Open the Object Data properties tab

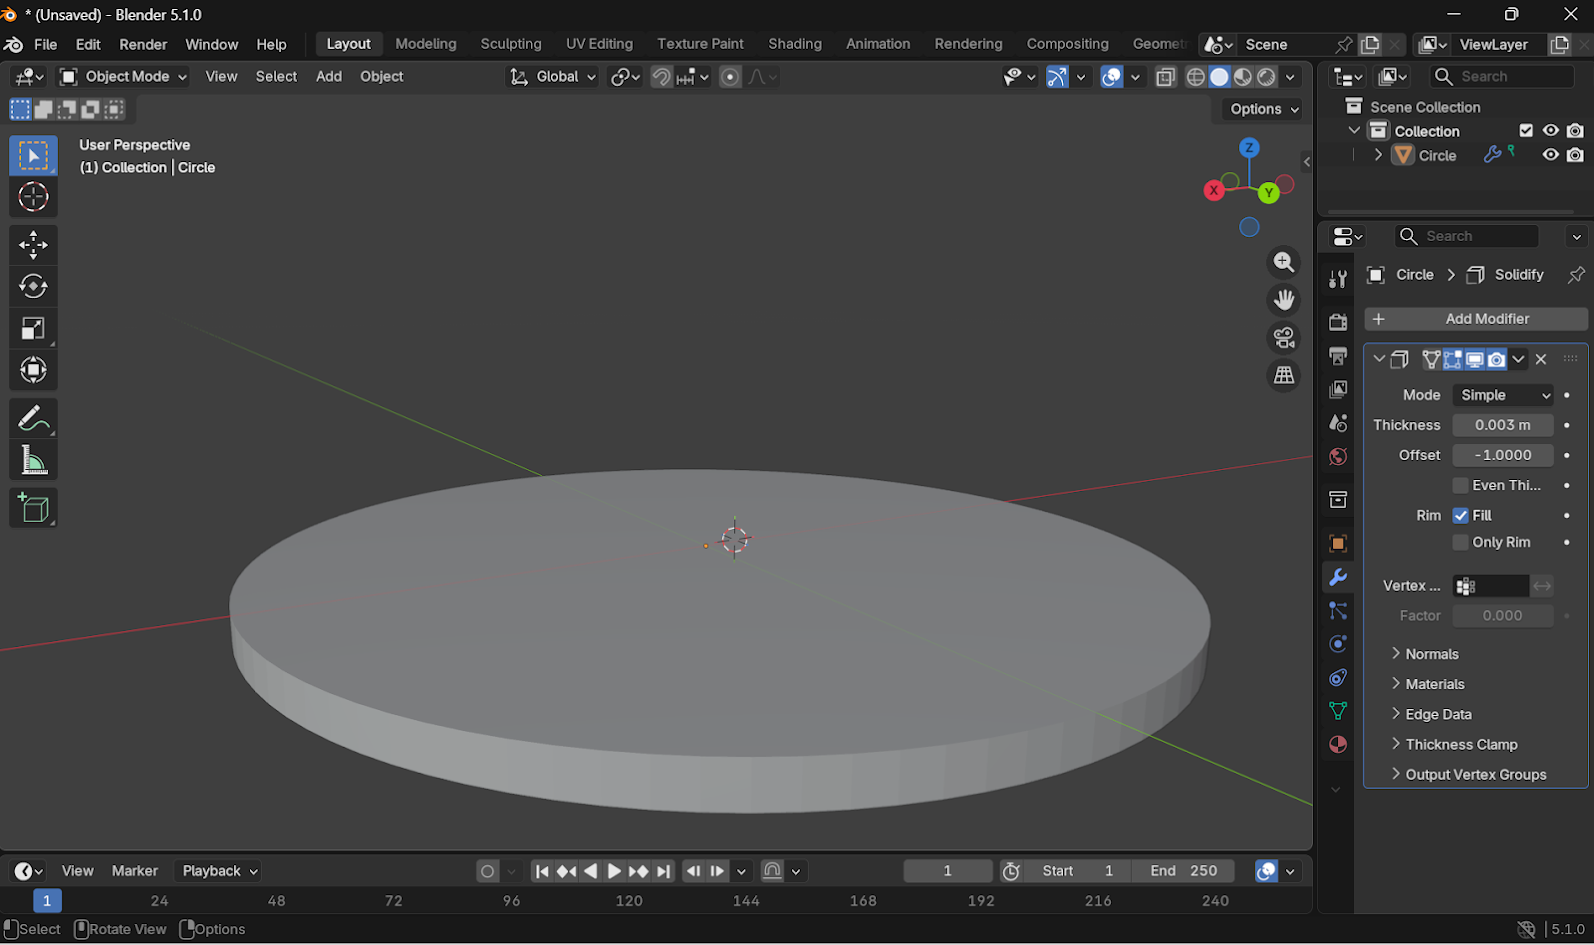click(1338, 711)
